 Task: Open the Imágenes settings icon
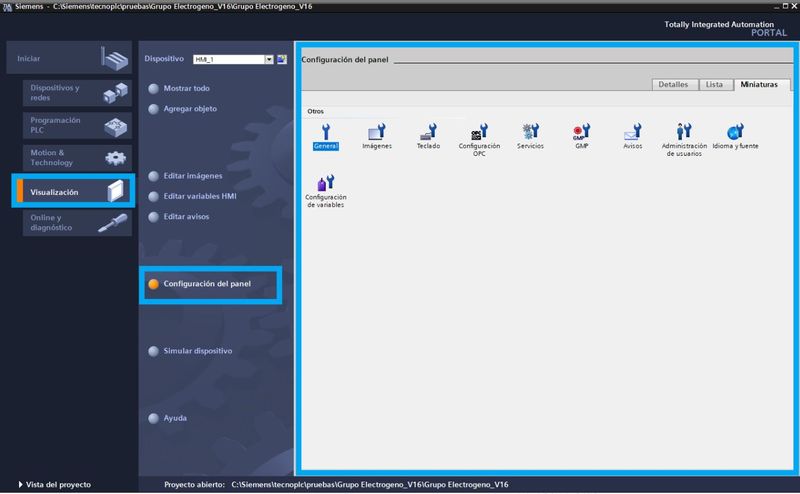coord(377,136)
